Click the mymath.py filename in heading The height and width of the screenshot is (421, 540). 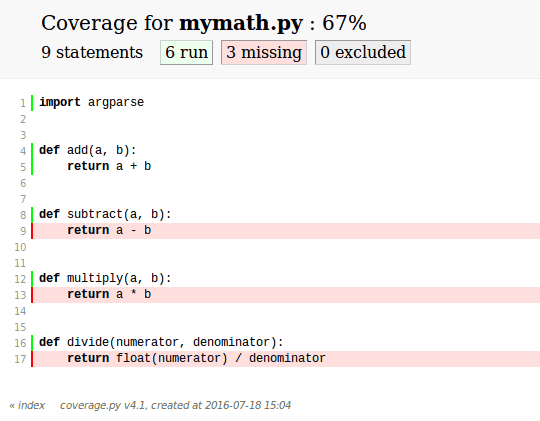pos(241,23)
